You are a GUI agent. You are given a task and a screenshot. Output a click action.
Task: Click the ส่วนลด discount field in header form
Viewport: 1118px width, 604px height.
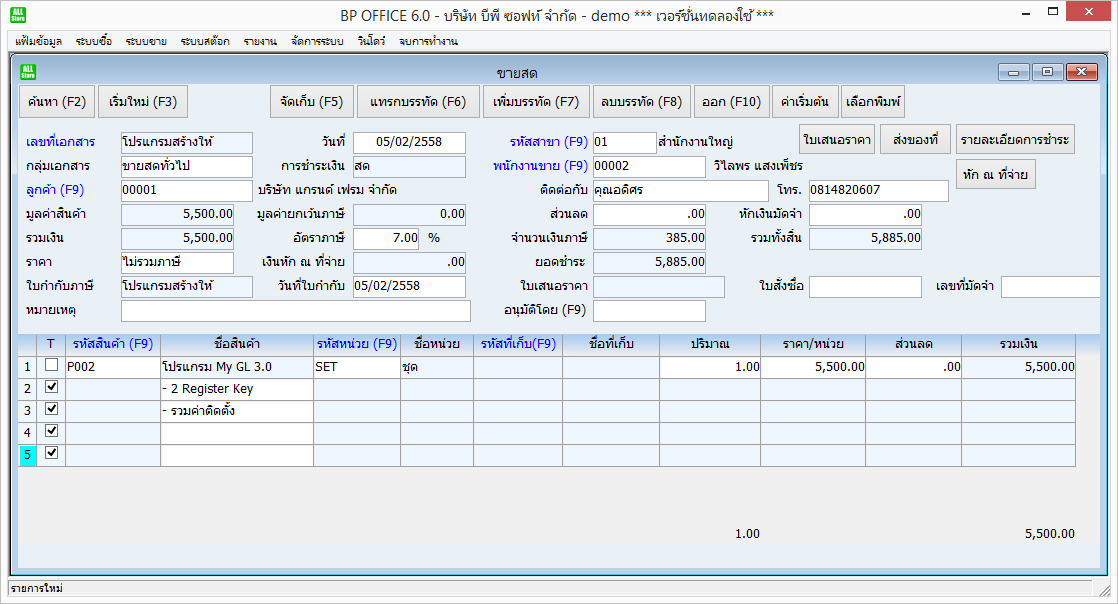click(650, 214)
